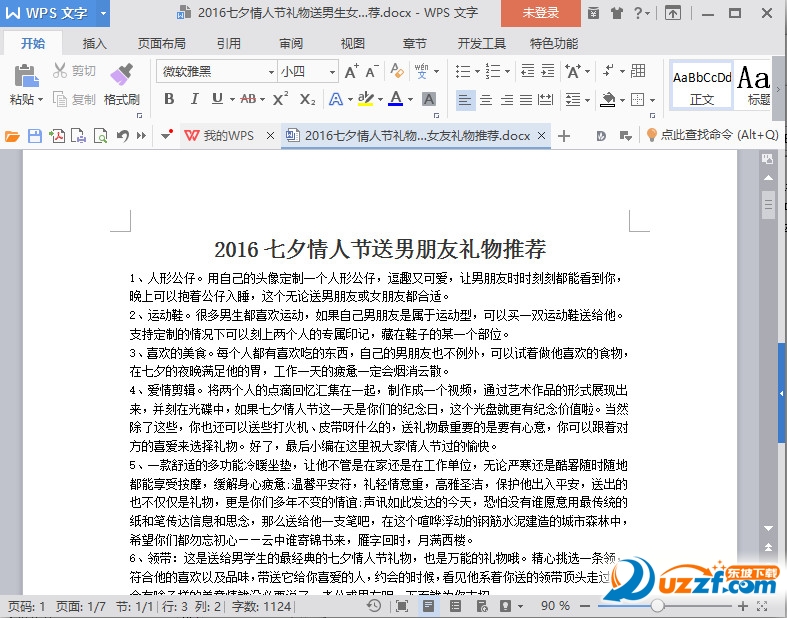
Task: Undo the last action
Action: 122,136
